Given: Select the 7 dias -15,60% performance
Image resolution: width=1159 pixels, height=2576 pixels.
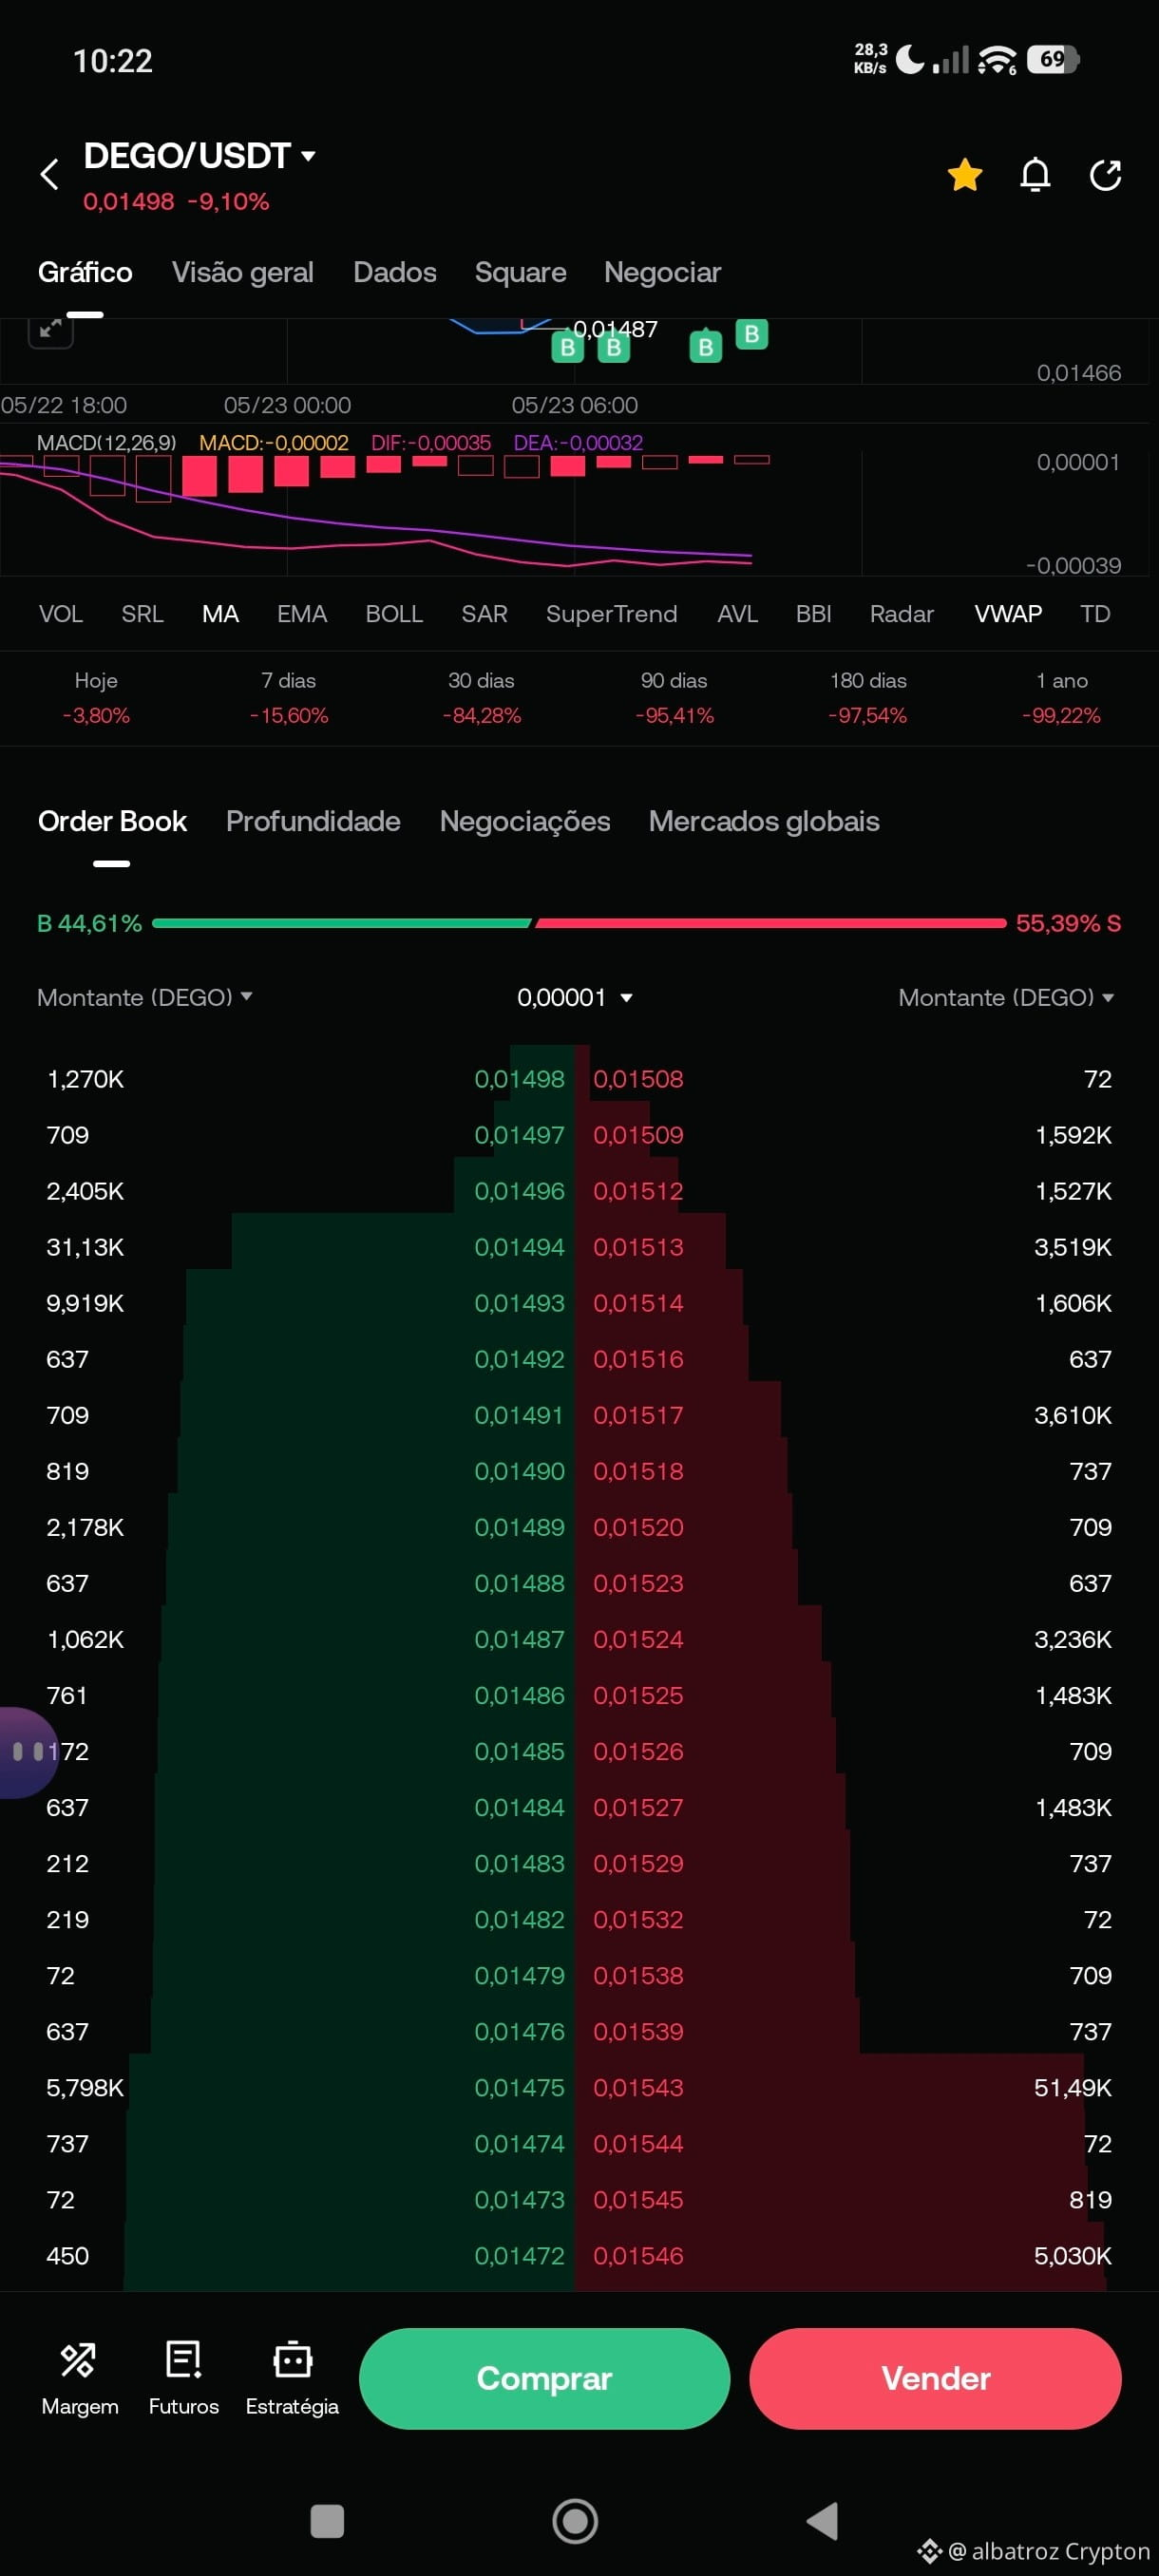Looking at the screenshot, I should [288, 698].
